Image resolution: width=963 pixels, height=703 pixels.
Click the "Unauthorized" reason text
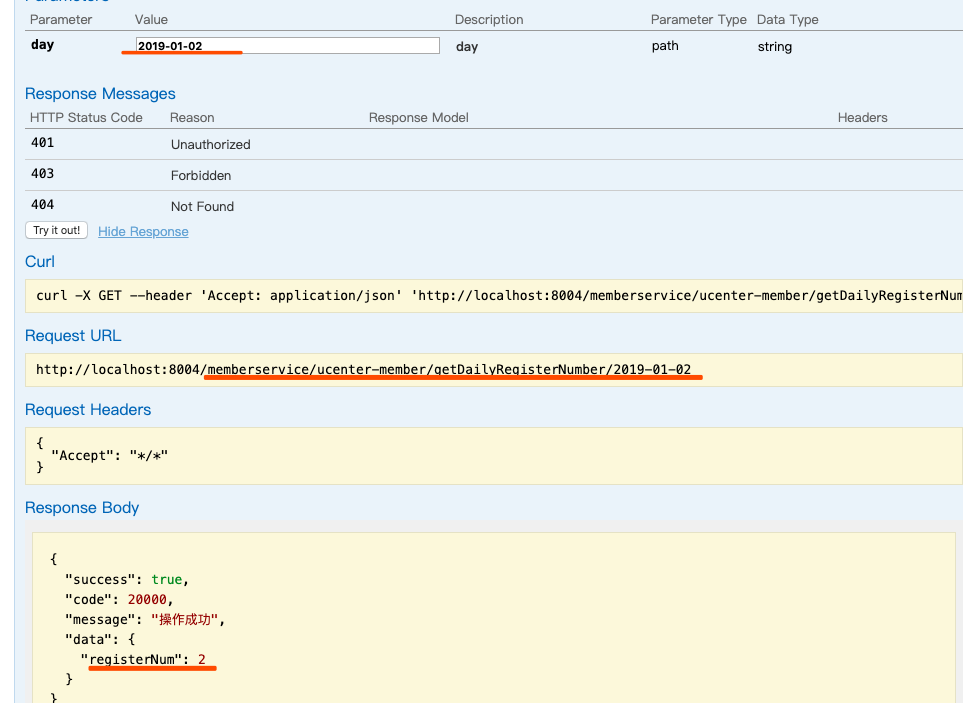pos(210,145)
